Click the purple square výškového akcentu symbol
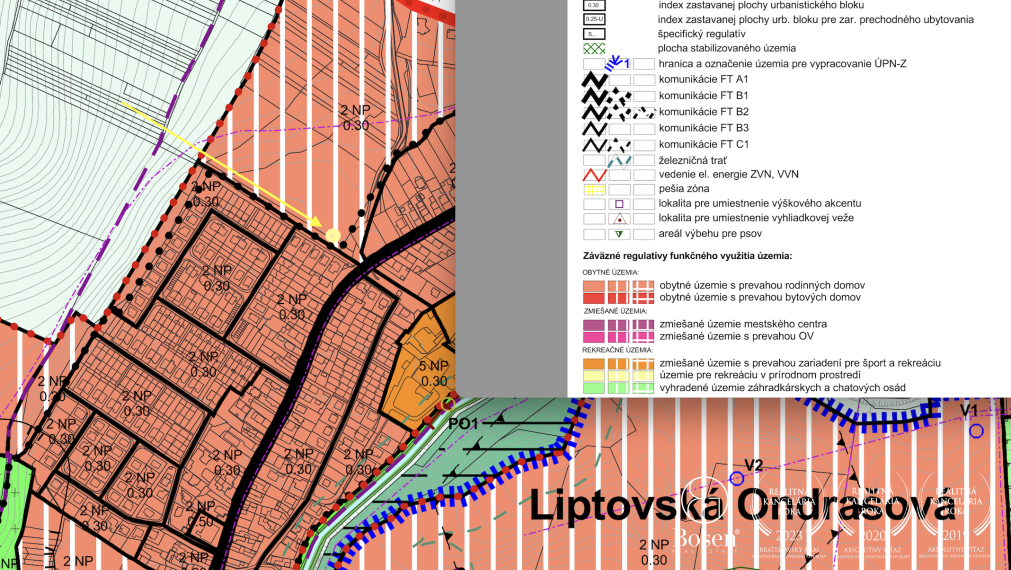This screenshot has height=570, width=1011. [x=620, y=204]
